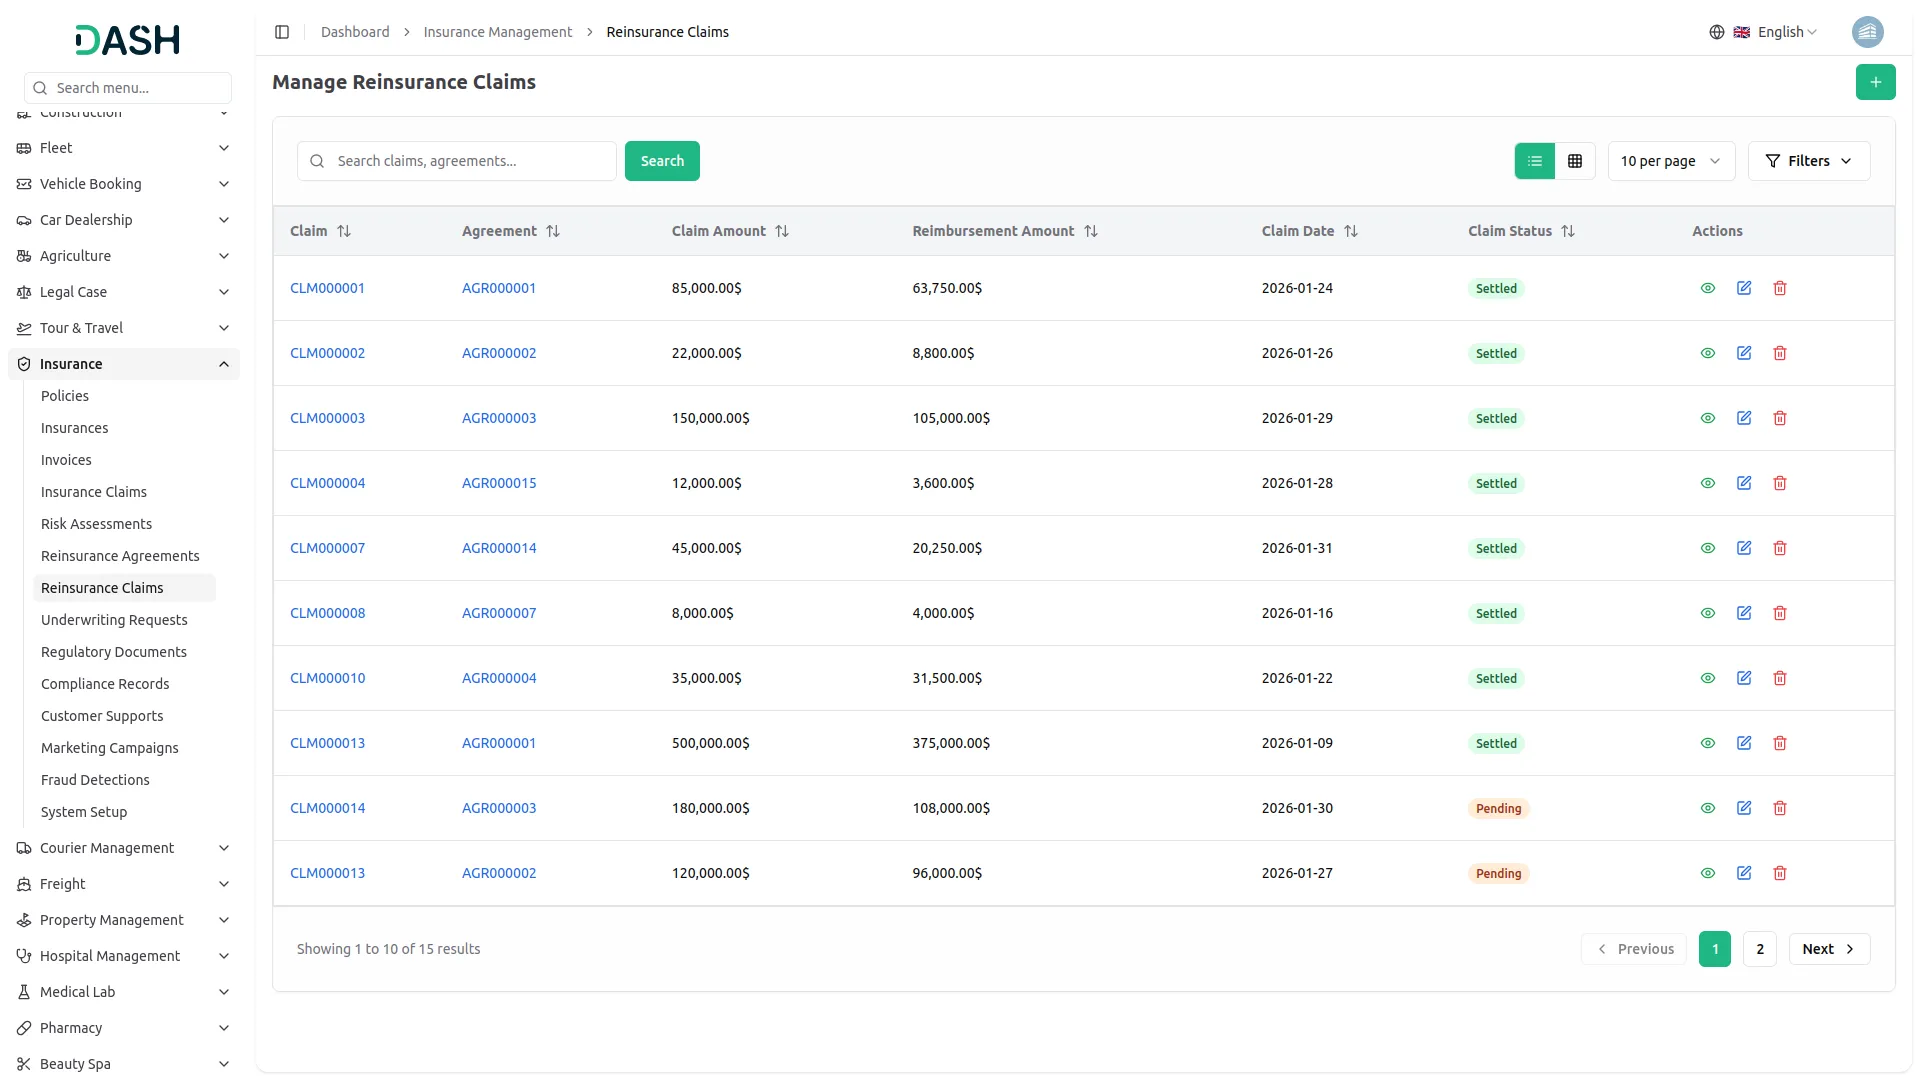Switch to grid view using the table icon
Viewport: 1920px width, 1080px height.
point(1575,160)
